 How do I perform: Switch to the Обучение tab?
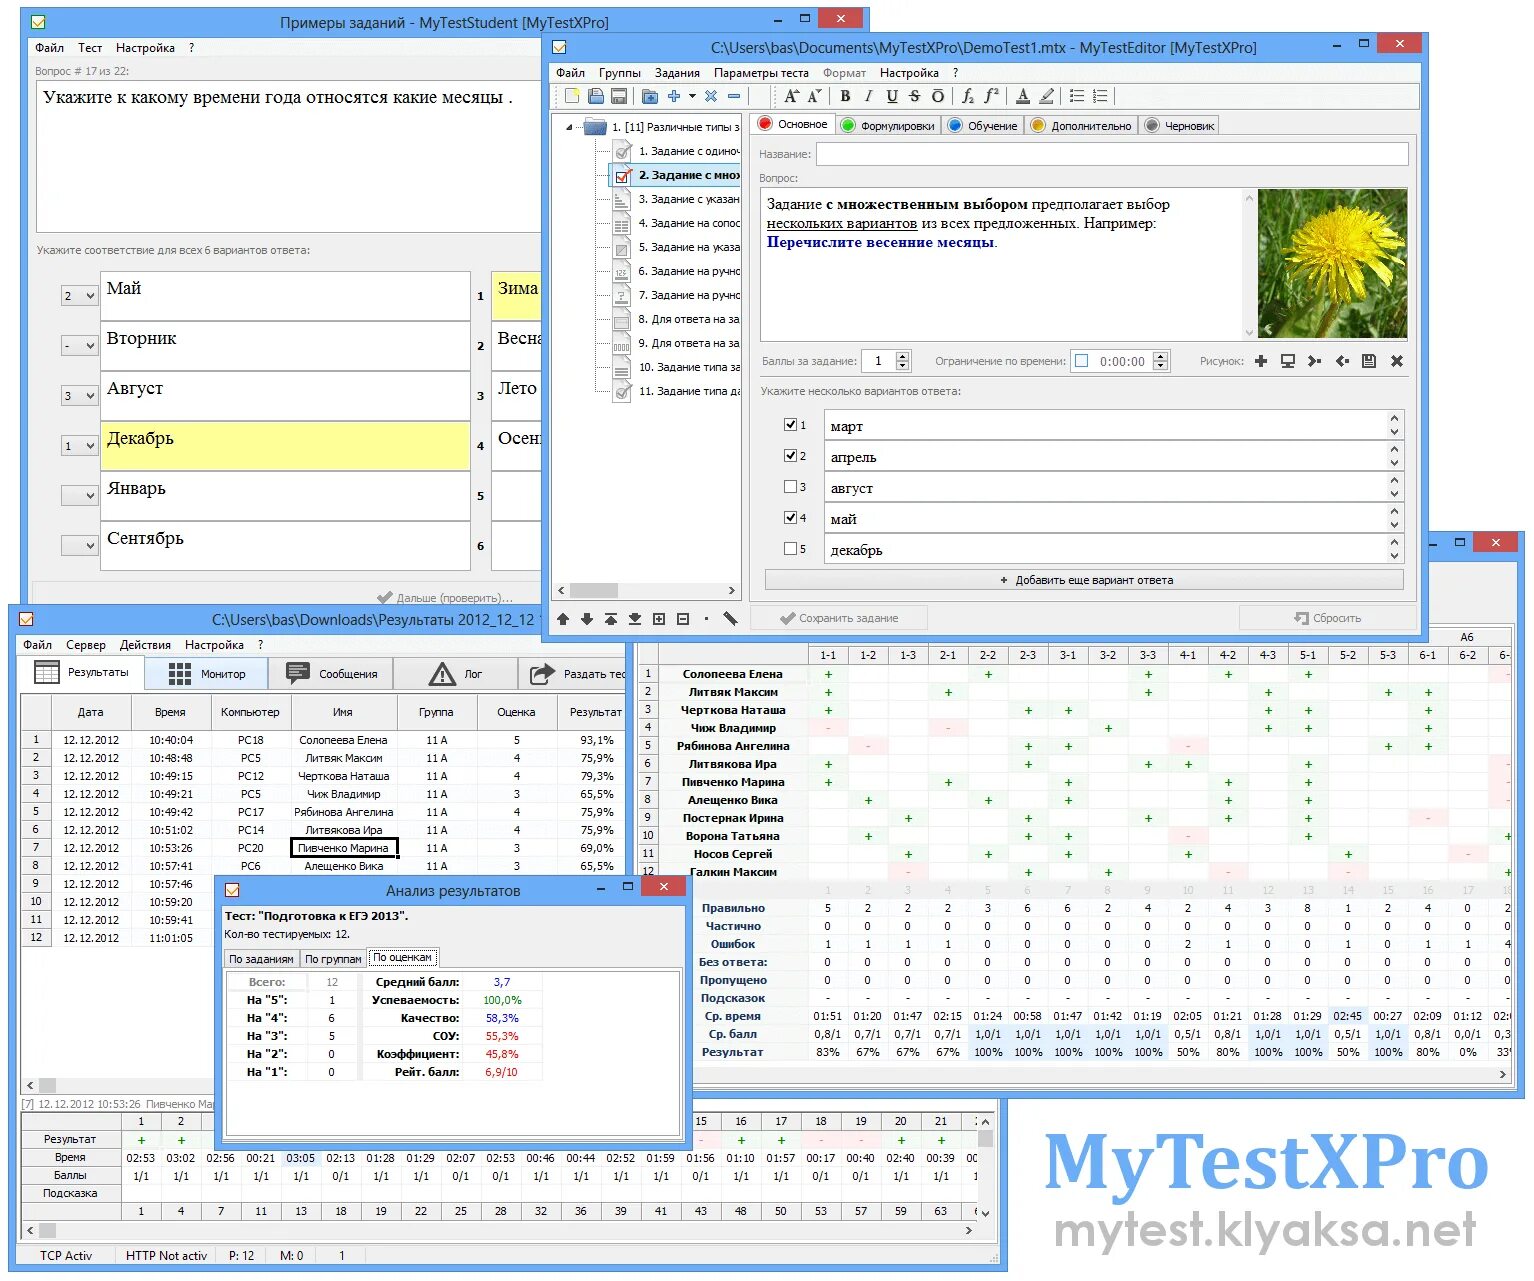(x=982, y=126)
